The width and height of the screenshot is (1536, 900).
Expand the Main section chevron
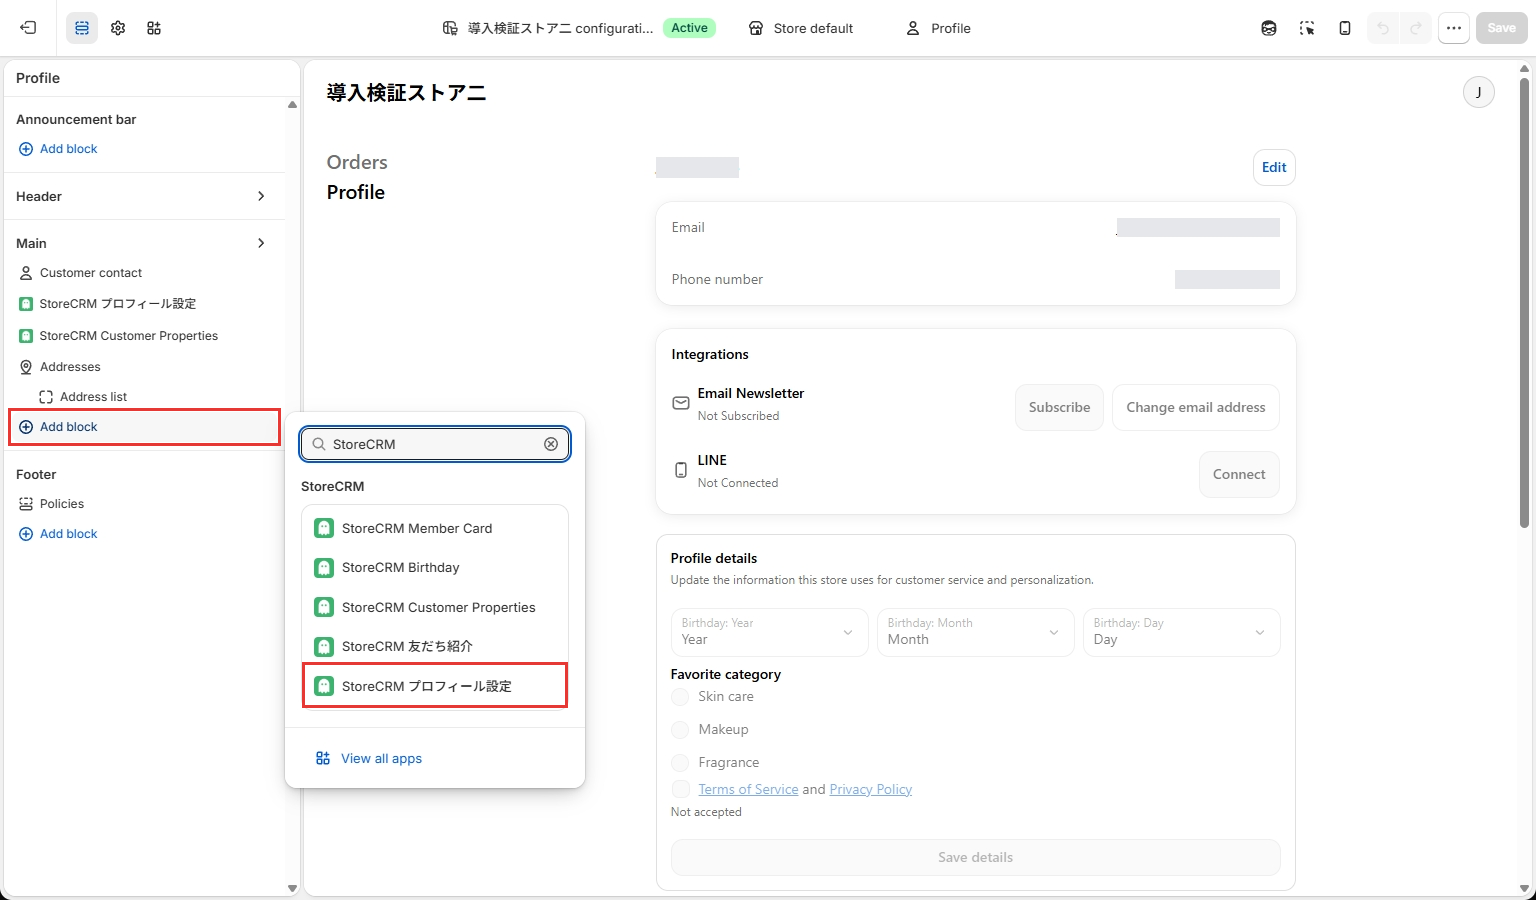pyautogui.click(x=261, y=243)
